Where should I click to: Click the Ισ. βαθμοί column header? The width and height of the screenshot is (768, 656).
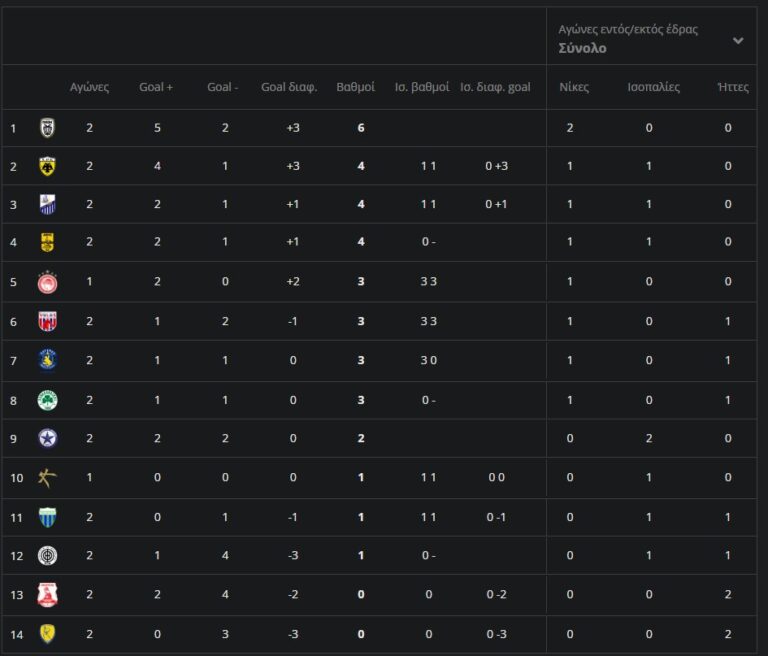421,87
